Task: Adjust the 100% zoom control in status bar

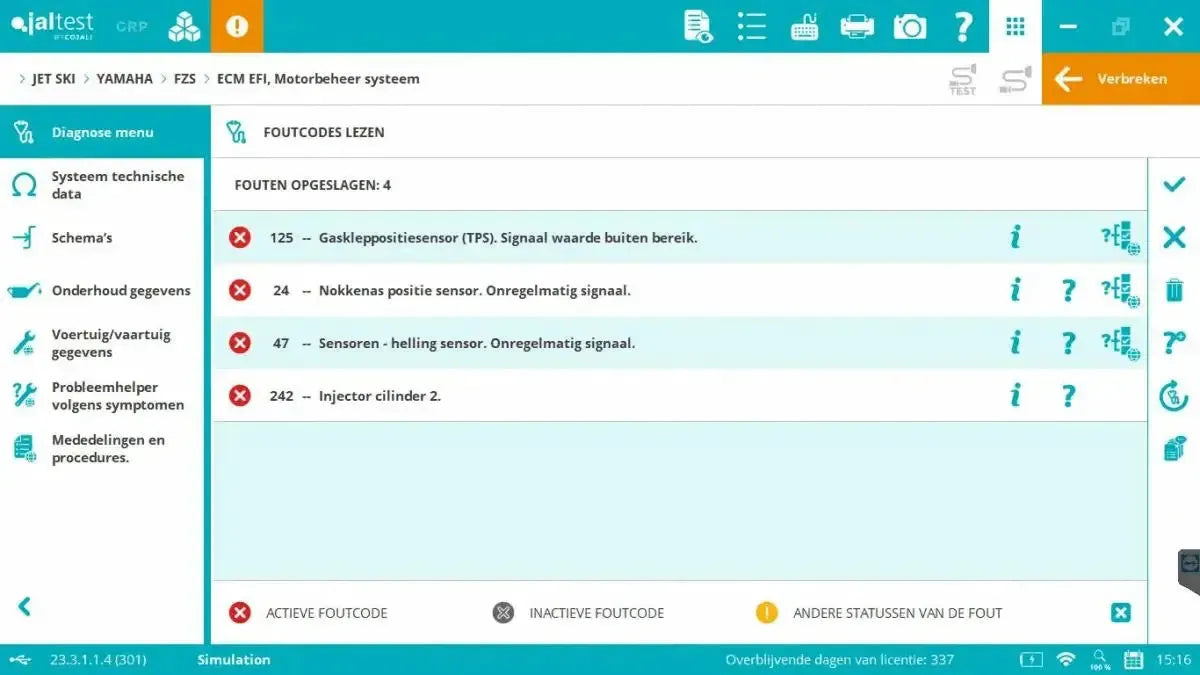Action: [1100, 659]
